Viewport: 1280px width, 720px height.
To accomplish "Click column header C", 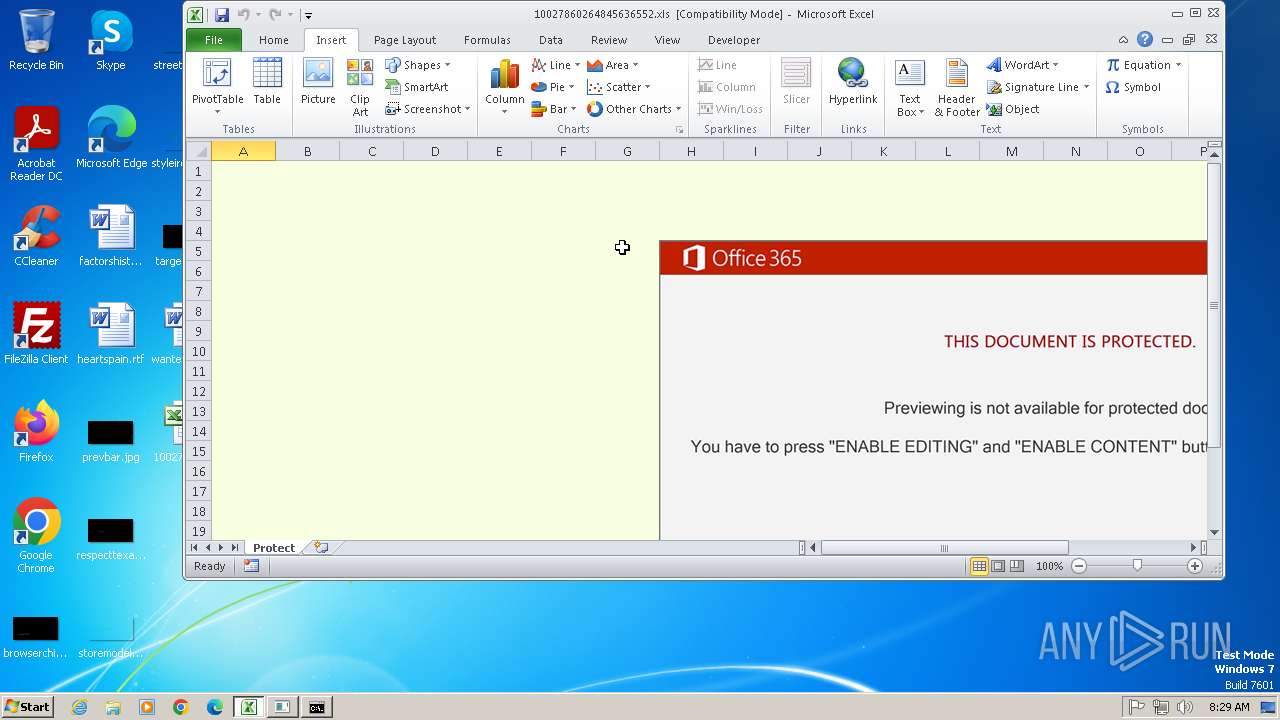I will (372, 151).
